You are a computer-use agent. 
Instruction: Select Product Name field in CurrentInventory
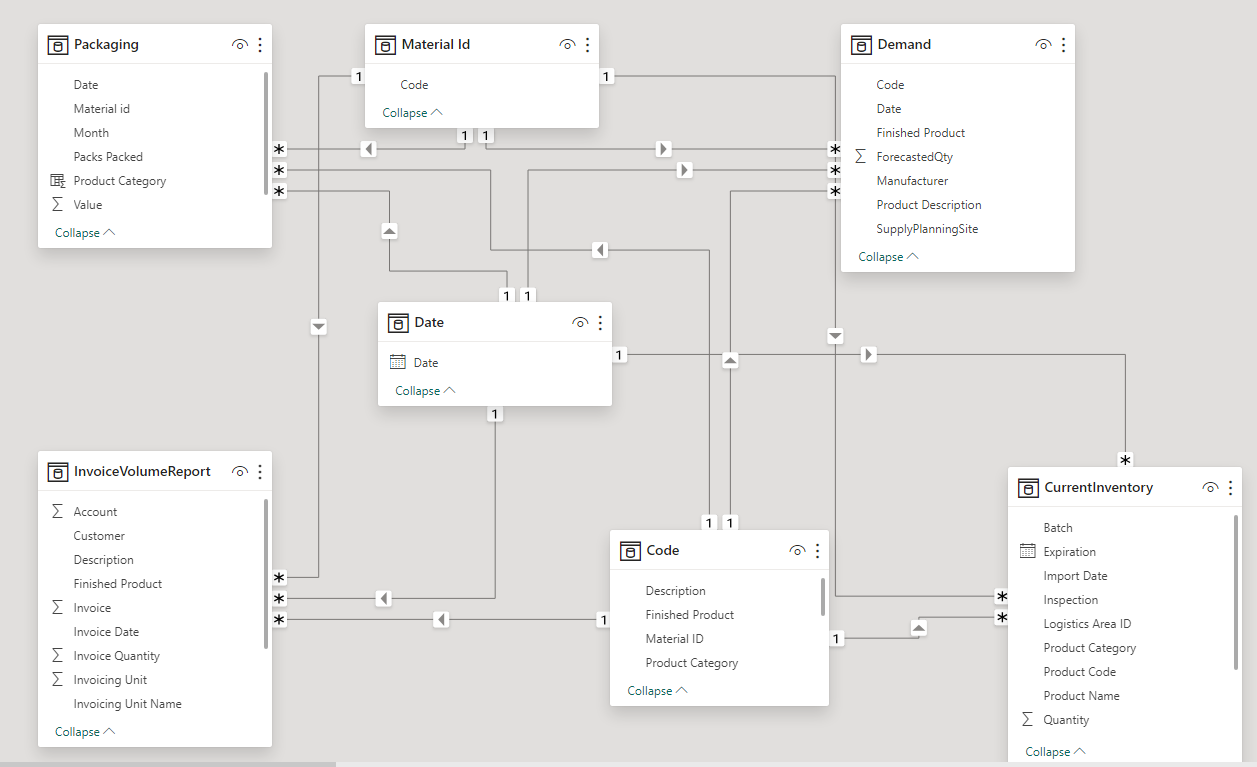(1082, 696)
